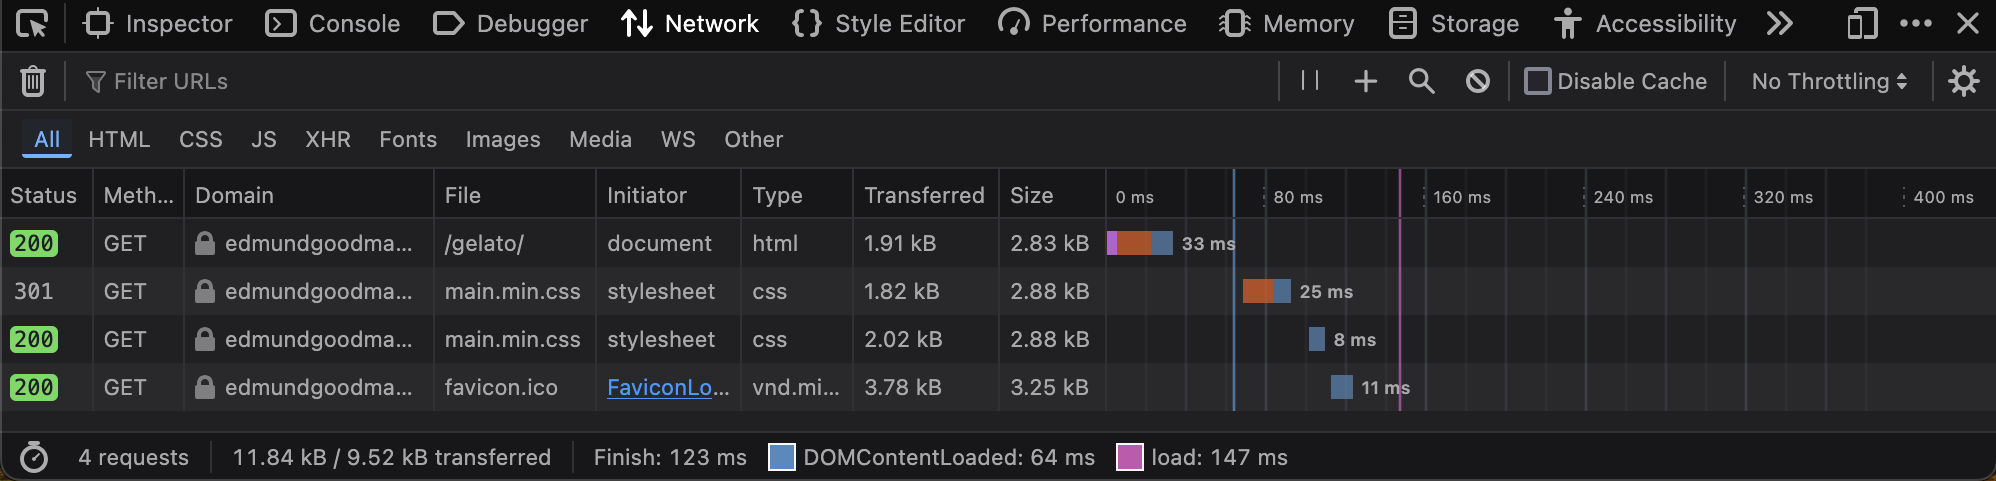Viewport: 1996px width, 481px height.
Task: Expand more tools chevron menu
Action: coord(1780,24)
